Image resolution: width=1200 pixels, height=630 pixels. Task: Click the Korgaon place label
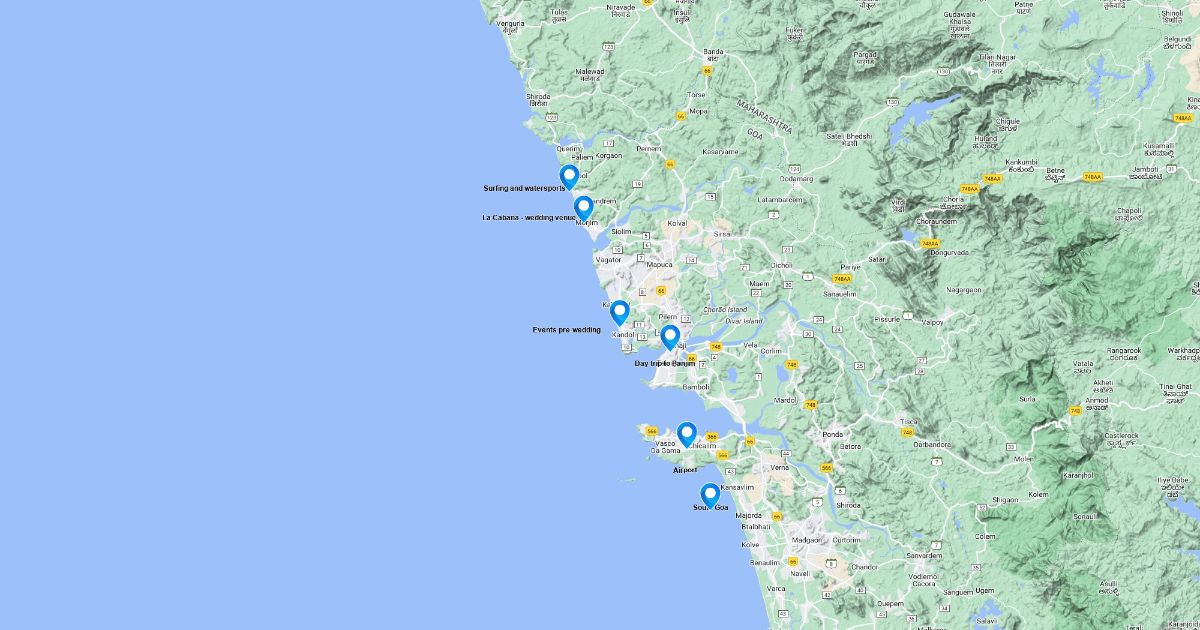click(x=609, y=155)
